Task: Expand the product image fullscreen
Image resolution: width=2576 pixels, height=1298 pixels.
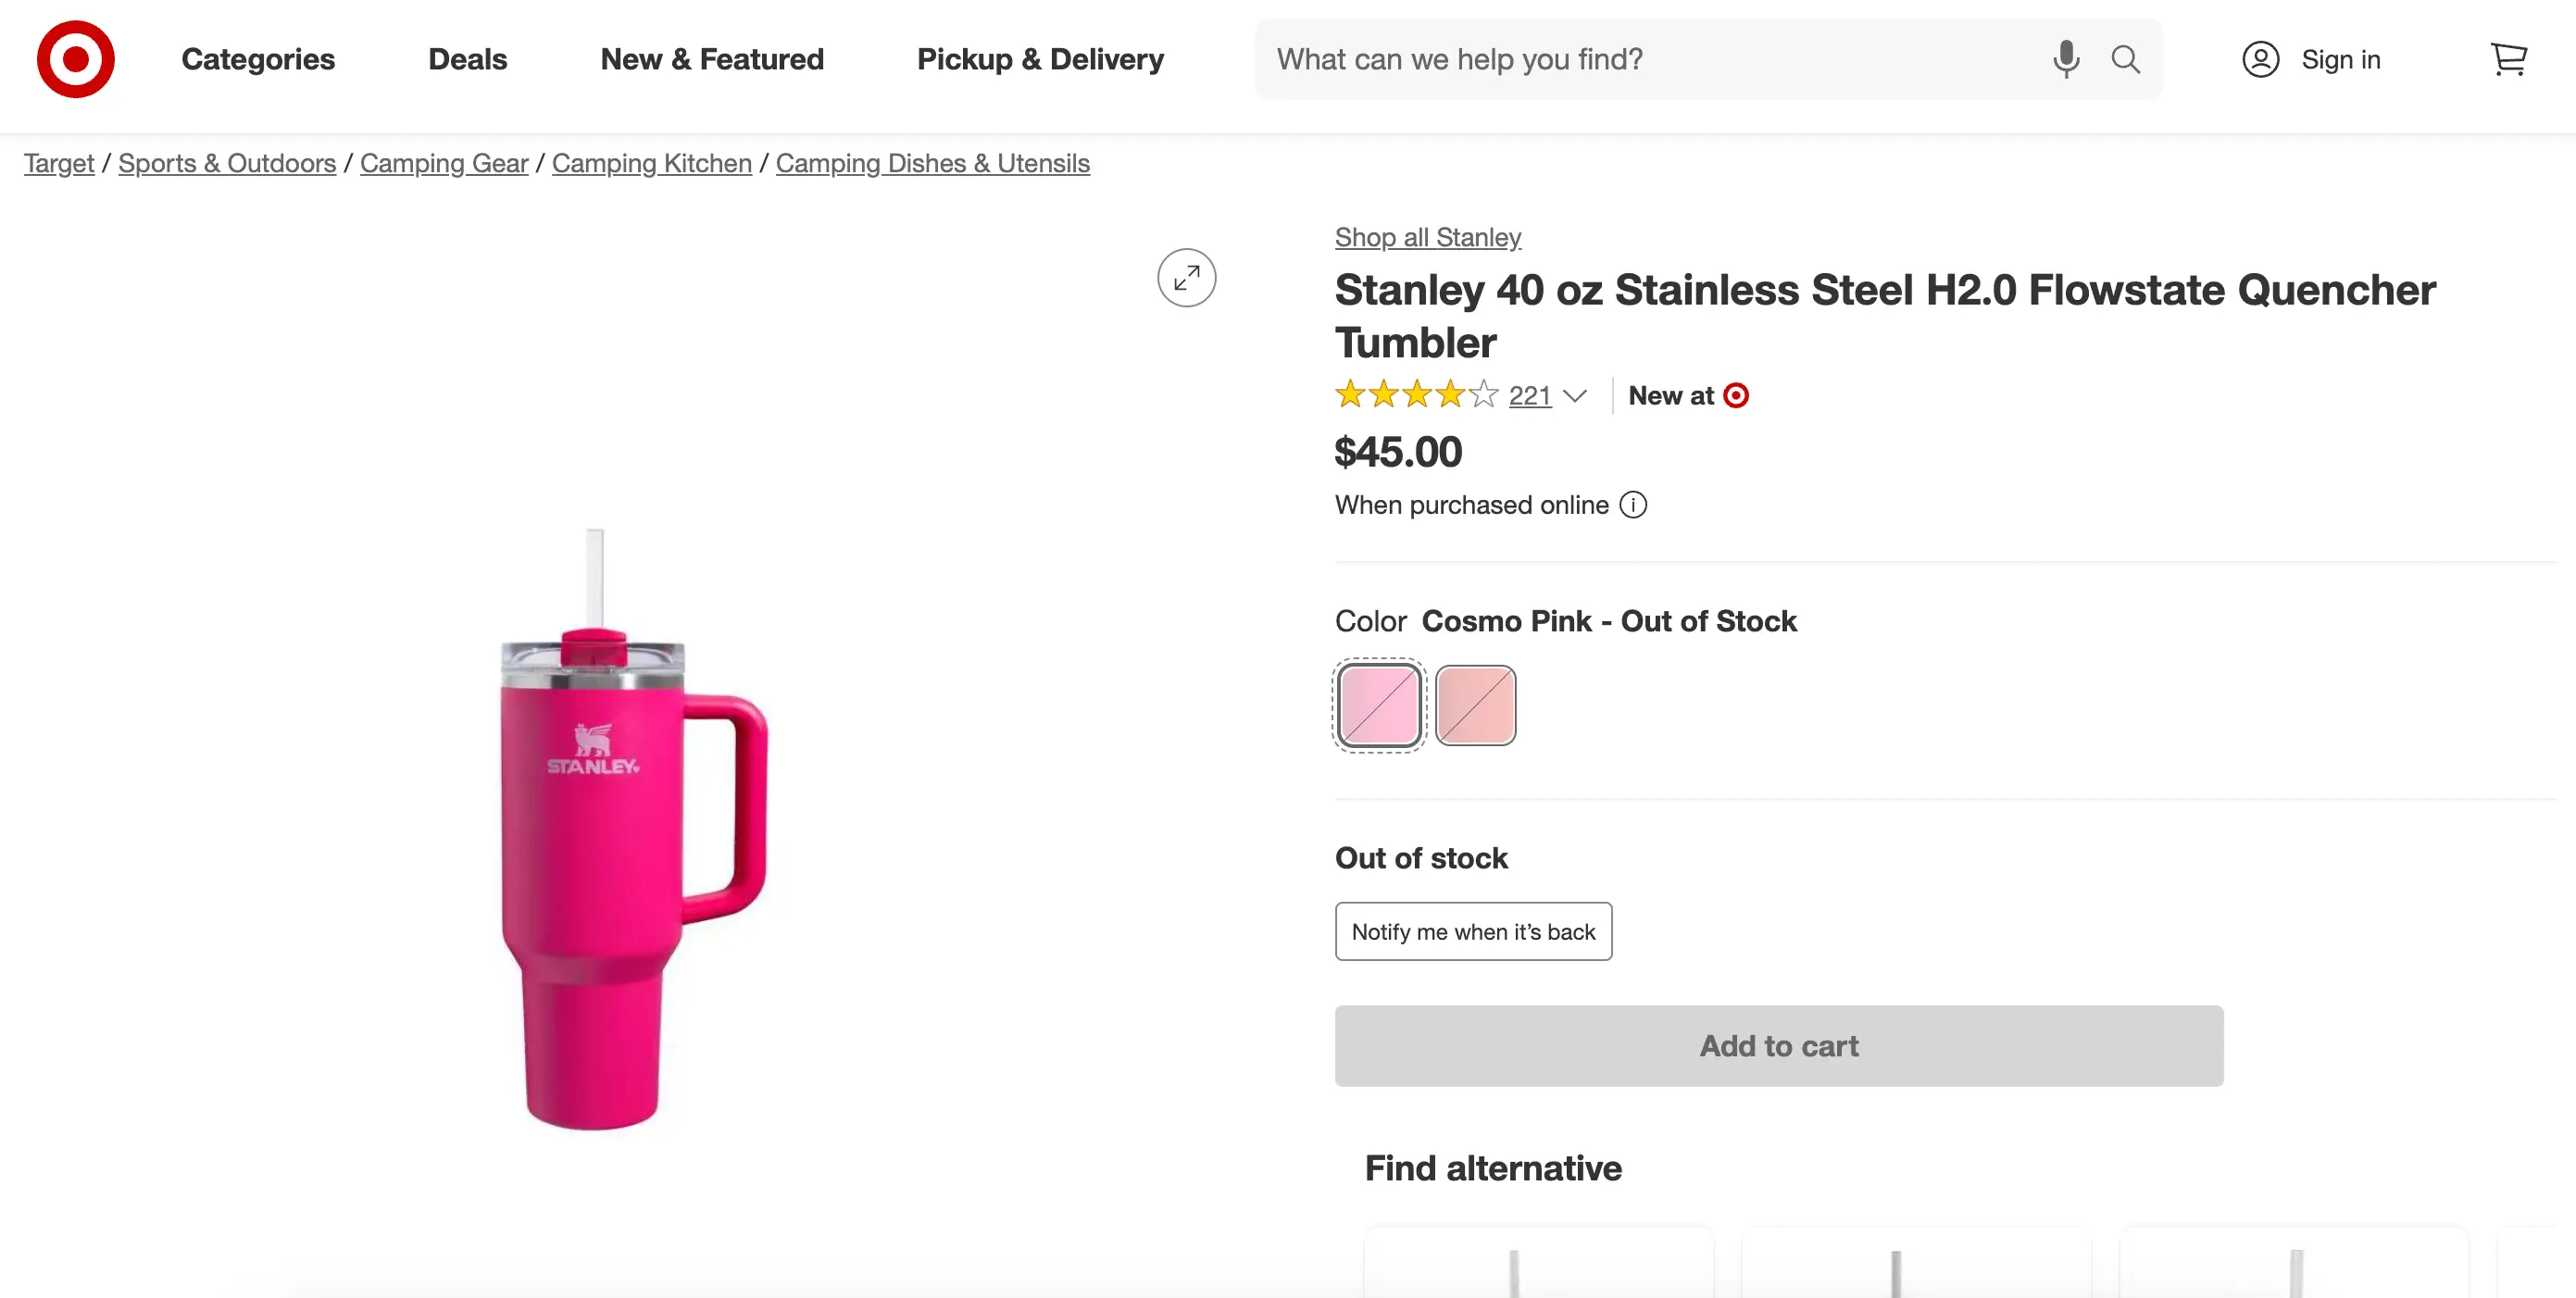Action: tap(1186, 278)
